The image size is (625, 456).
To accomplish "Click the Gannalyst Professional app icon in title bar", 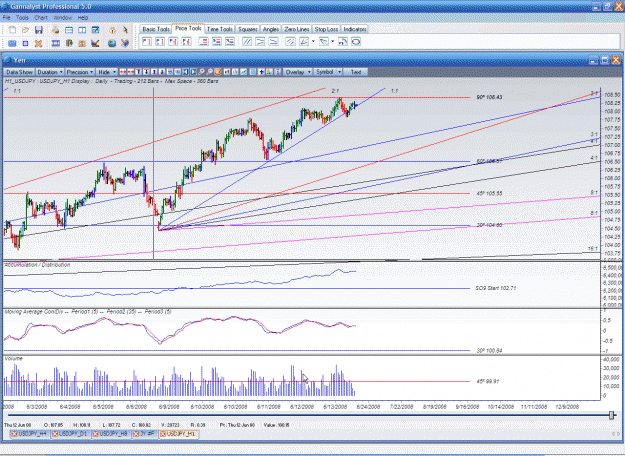I will (x=5, y=6).
